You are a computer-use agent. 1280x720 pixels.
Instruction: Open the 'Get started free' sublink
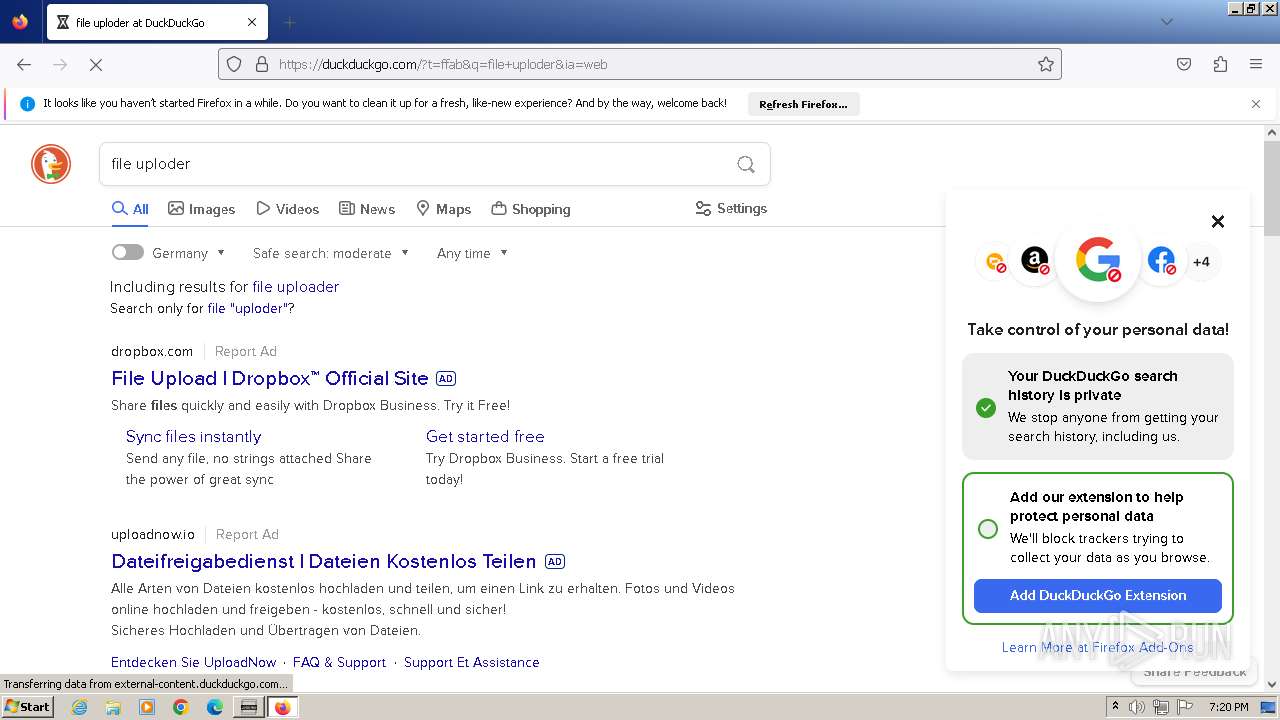tap(485, 436)
